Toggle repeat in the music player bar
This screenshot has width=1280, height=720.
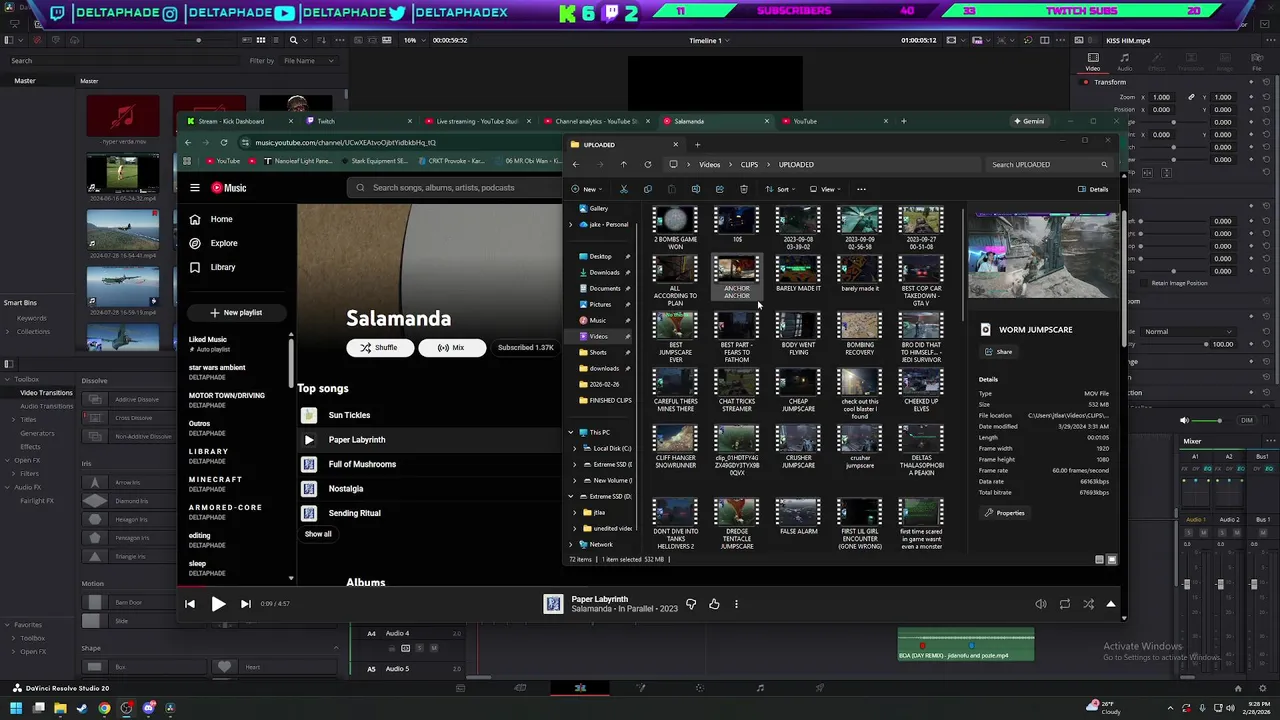[x=1065, y=604]
